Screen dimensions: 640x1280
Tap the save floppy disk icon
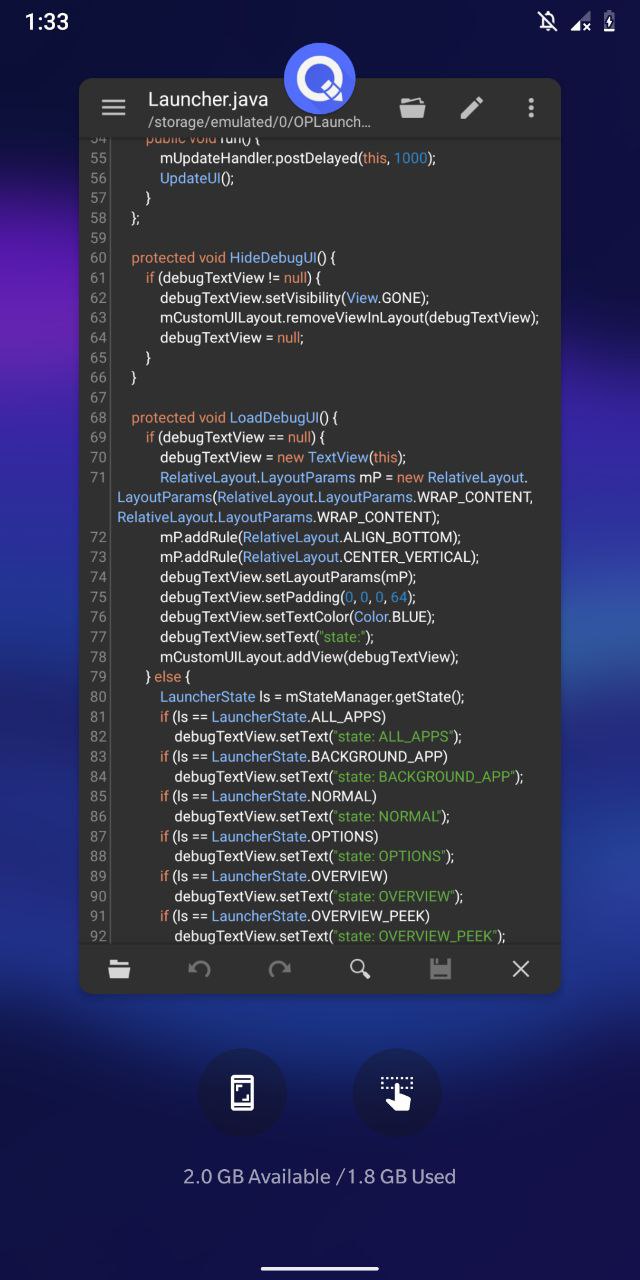pyautogui.click(x=440, y=968)
